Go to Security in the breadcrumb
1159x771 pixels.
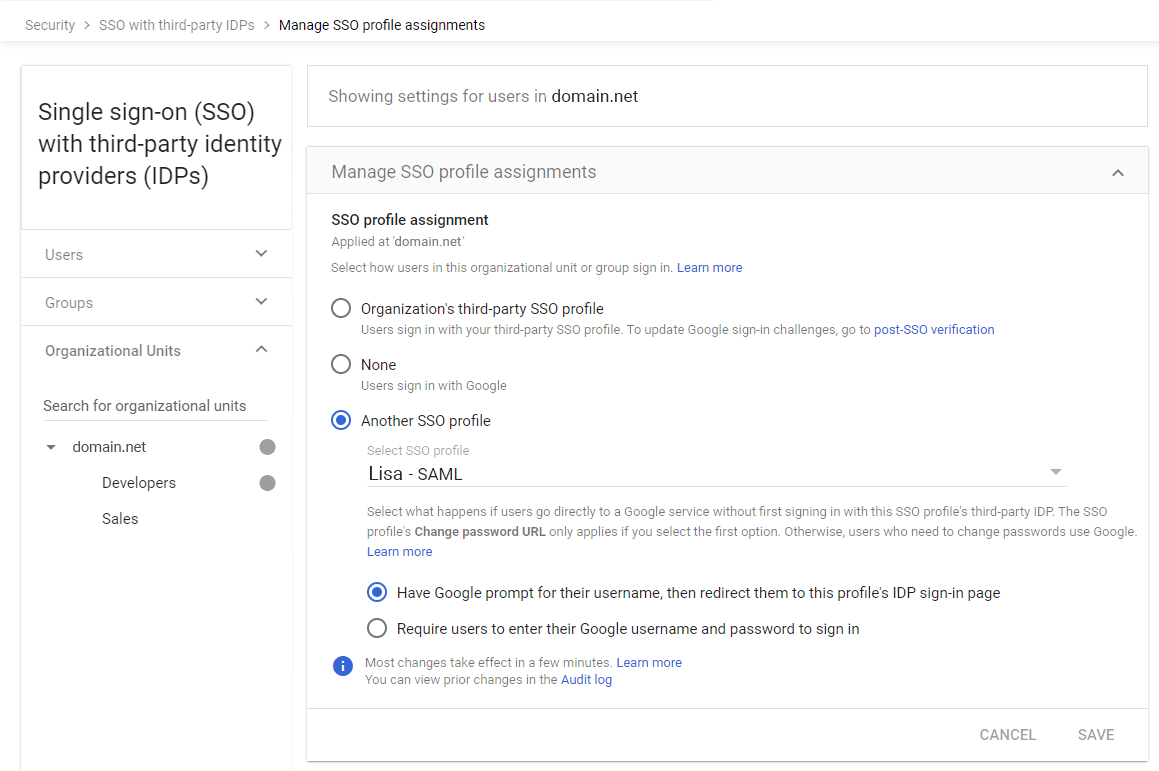tap(50, 25)
